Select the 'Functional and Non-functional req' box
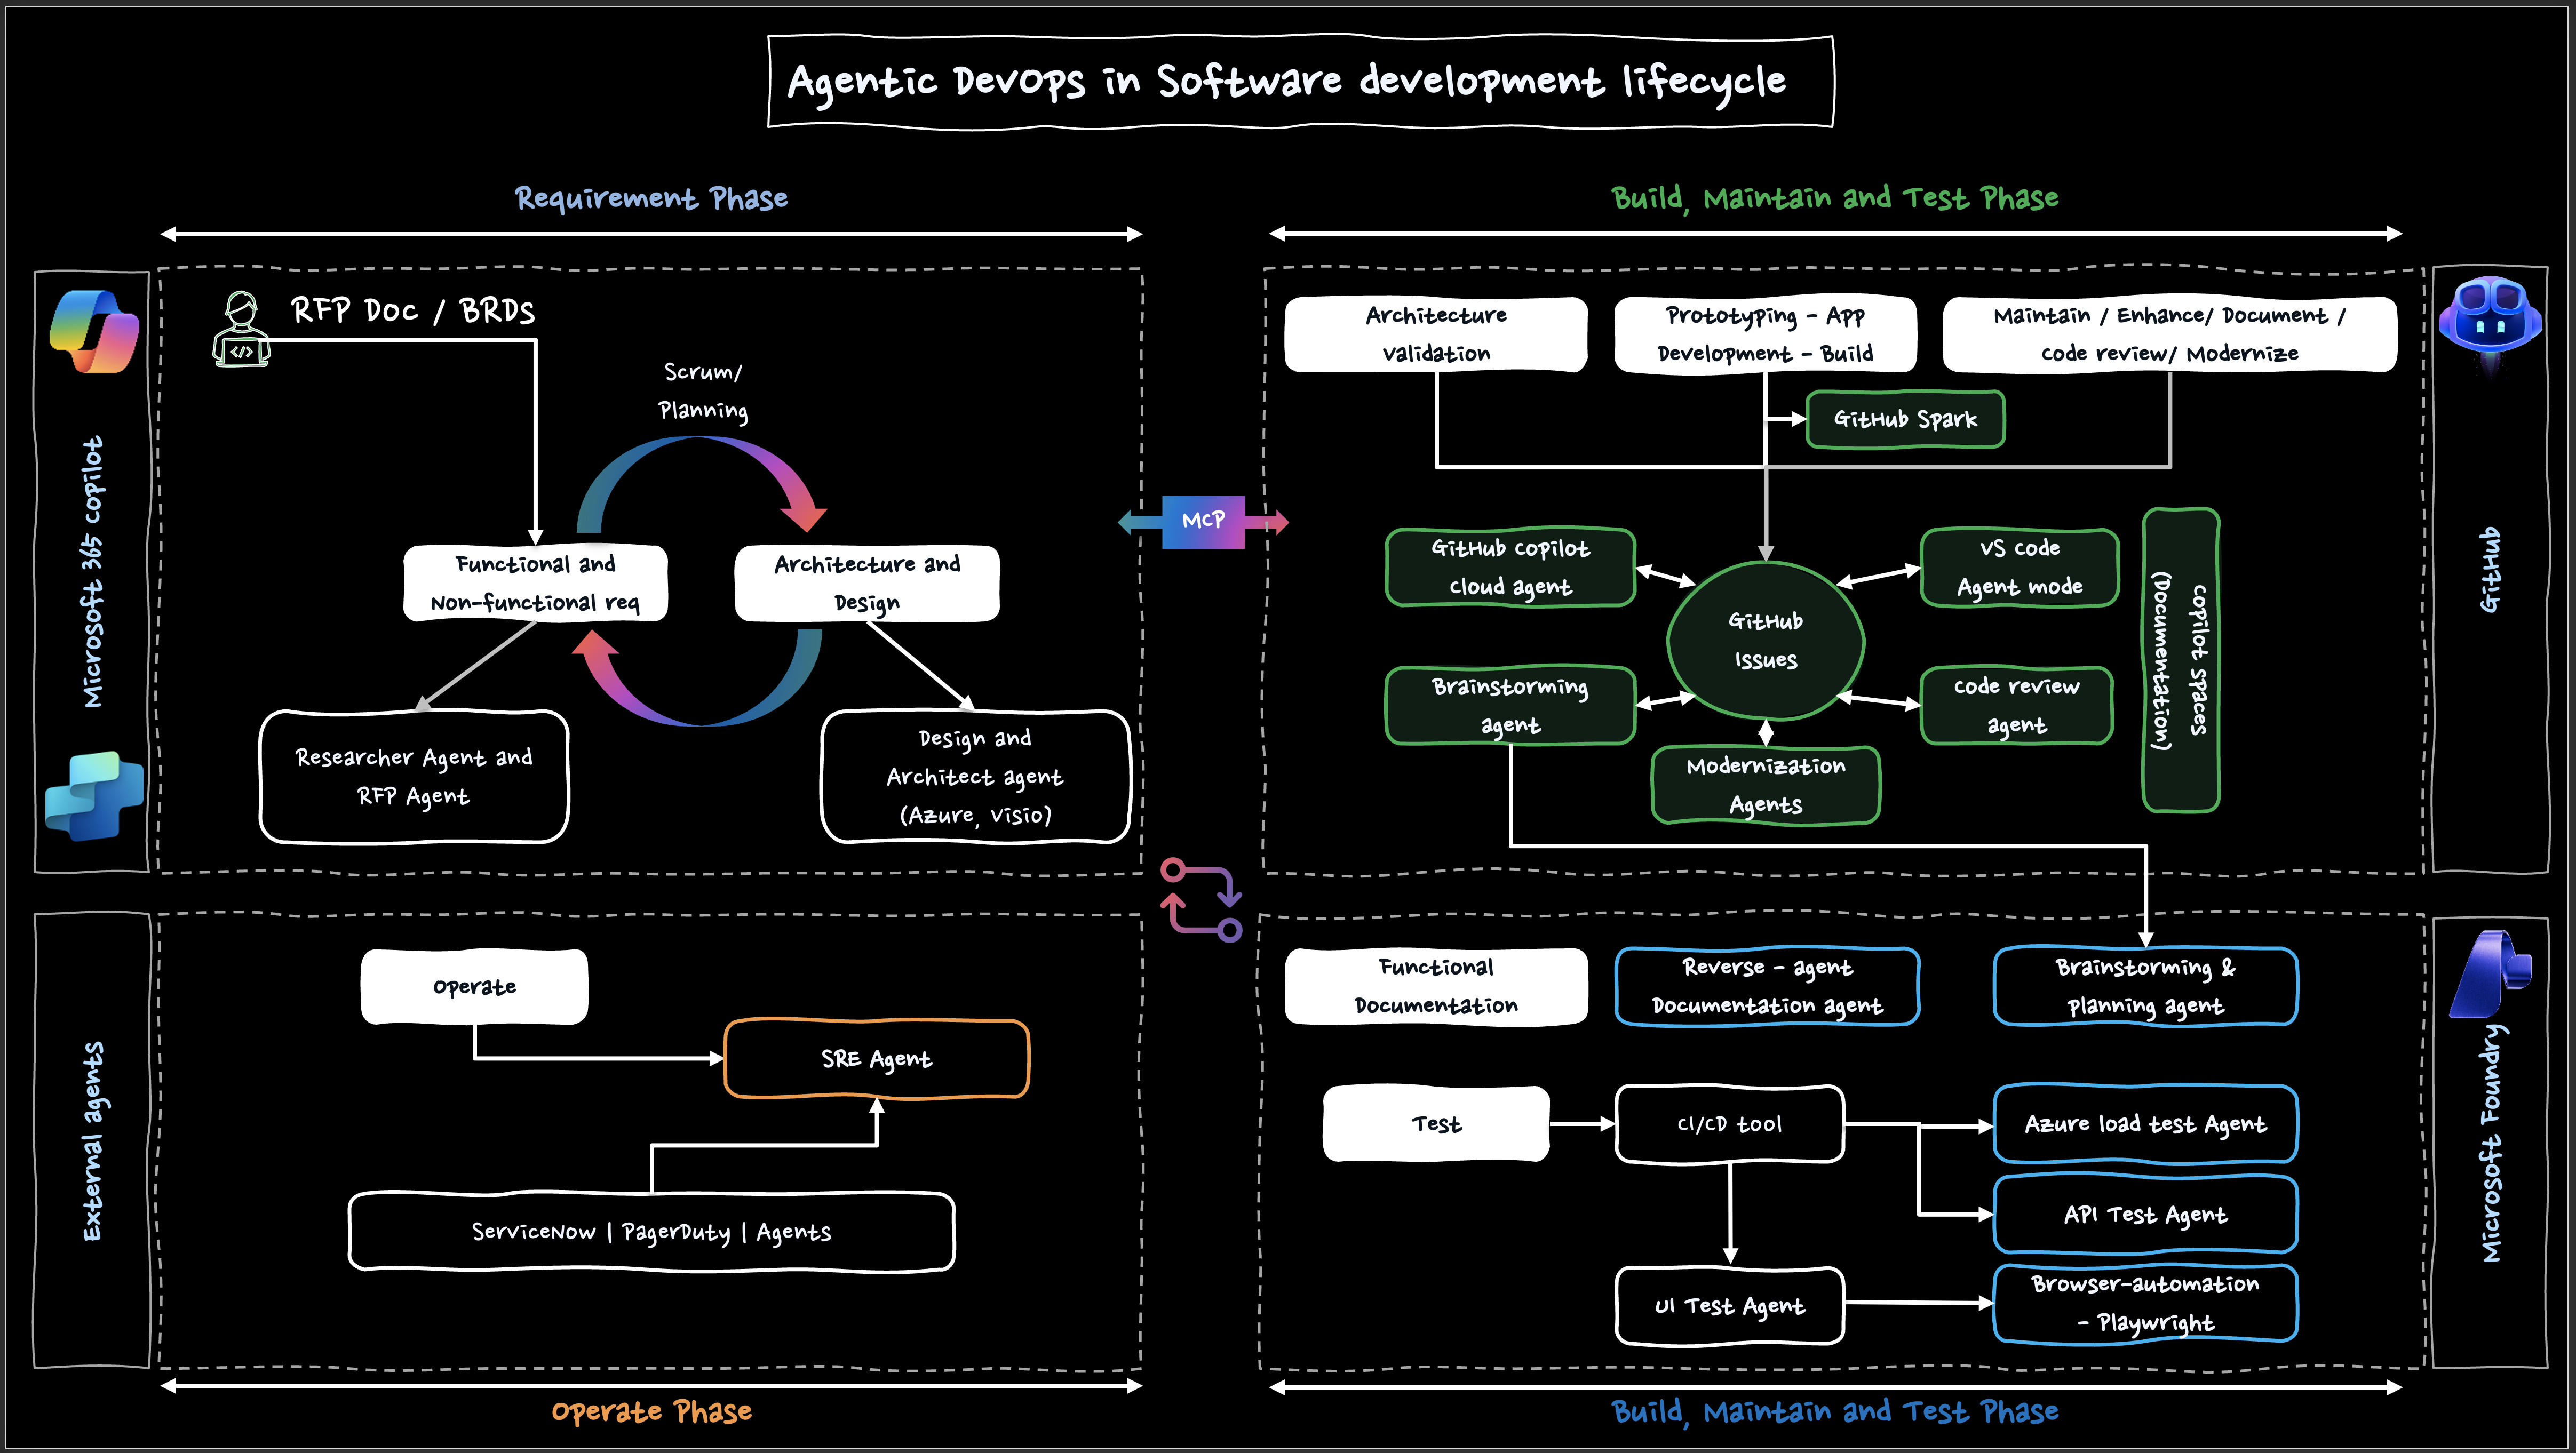The width and height of the screenshot is (2576, 1453). coord(535,583)
